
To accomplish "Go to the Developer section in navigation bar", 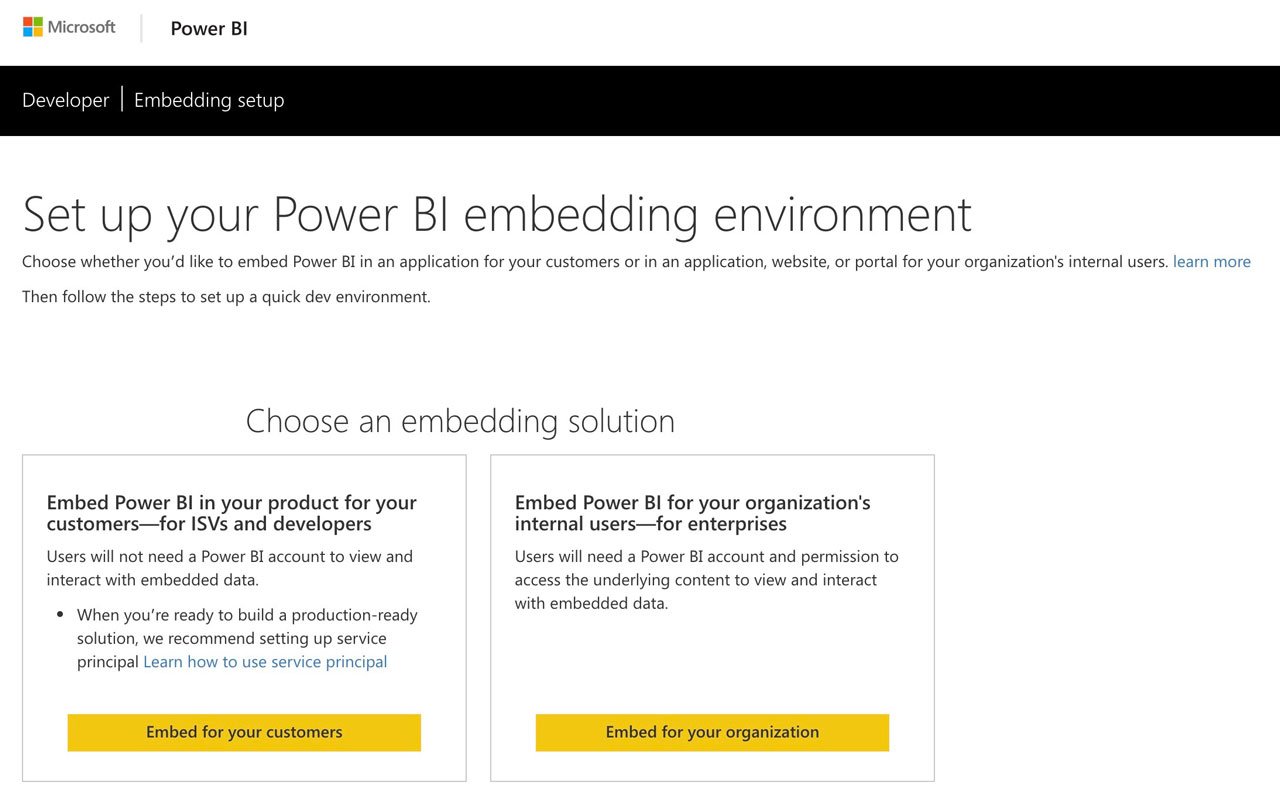I will [x=66, y=100].
